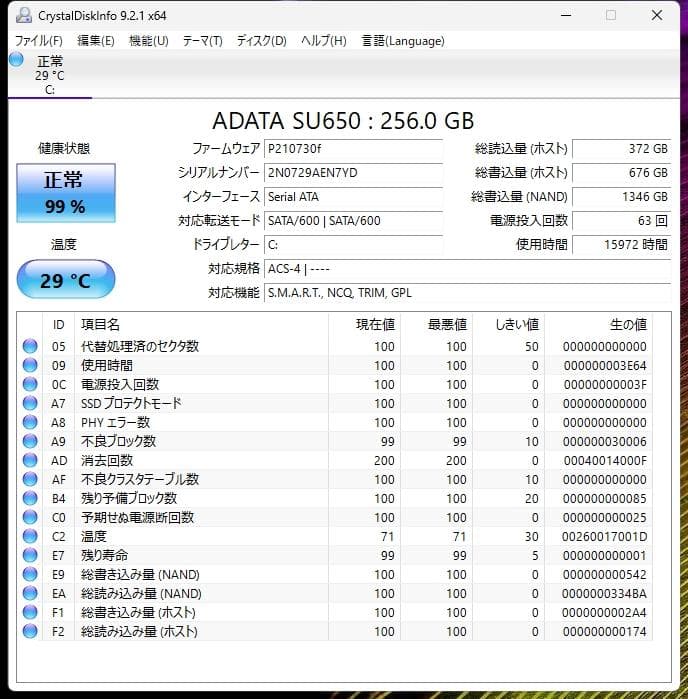
Task: Select the 予期せぬ電源断回数 row name
Action: (137, 517)
